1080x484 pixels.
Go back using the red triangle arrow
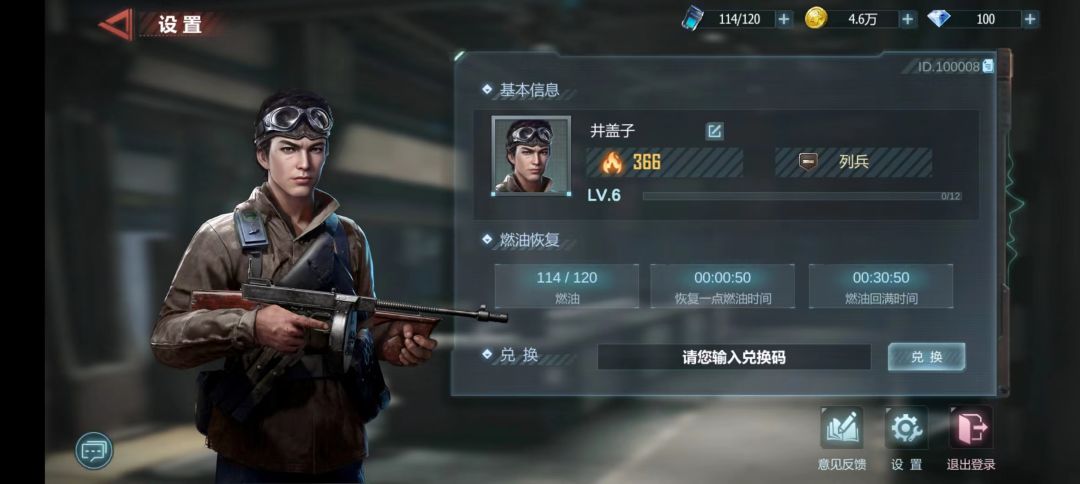point(116,24)
